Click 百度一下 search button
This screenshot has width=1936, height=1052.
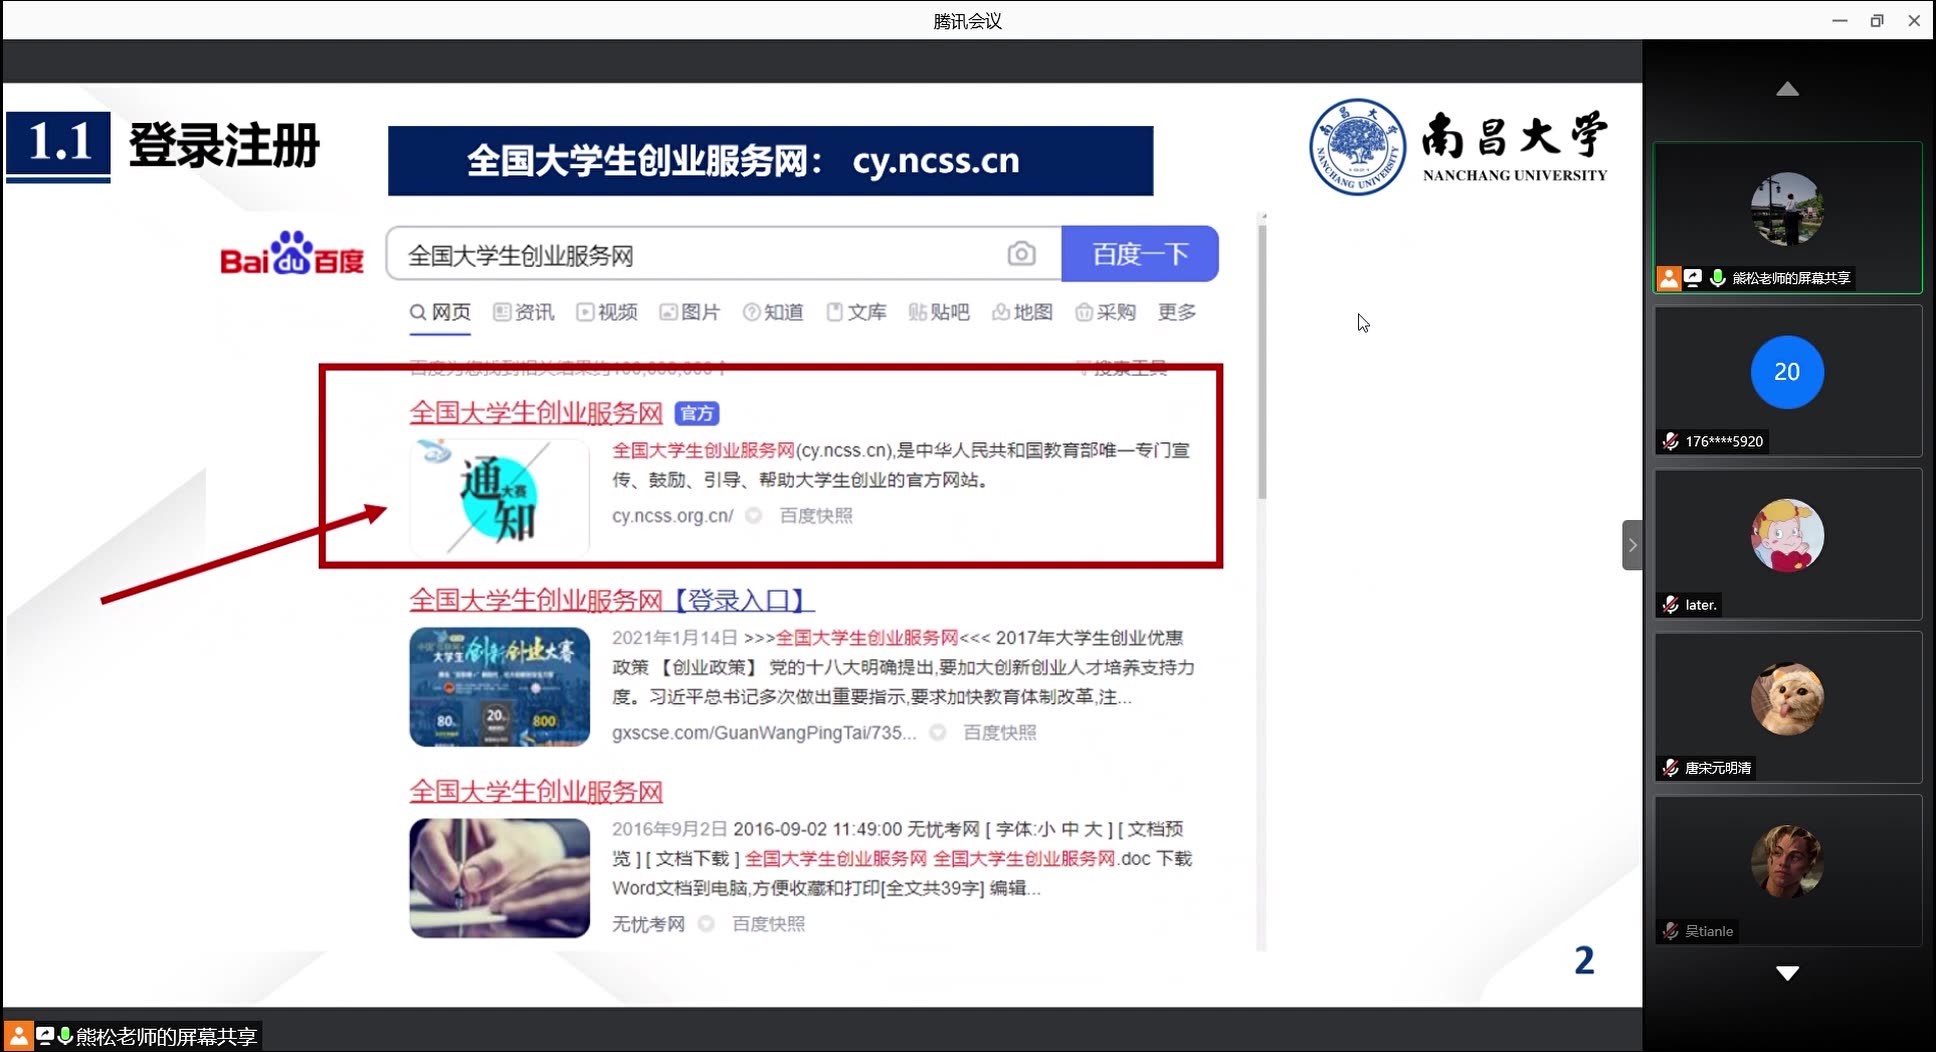(1140, 254)
